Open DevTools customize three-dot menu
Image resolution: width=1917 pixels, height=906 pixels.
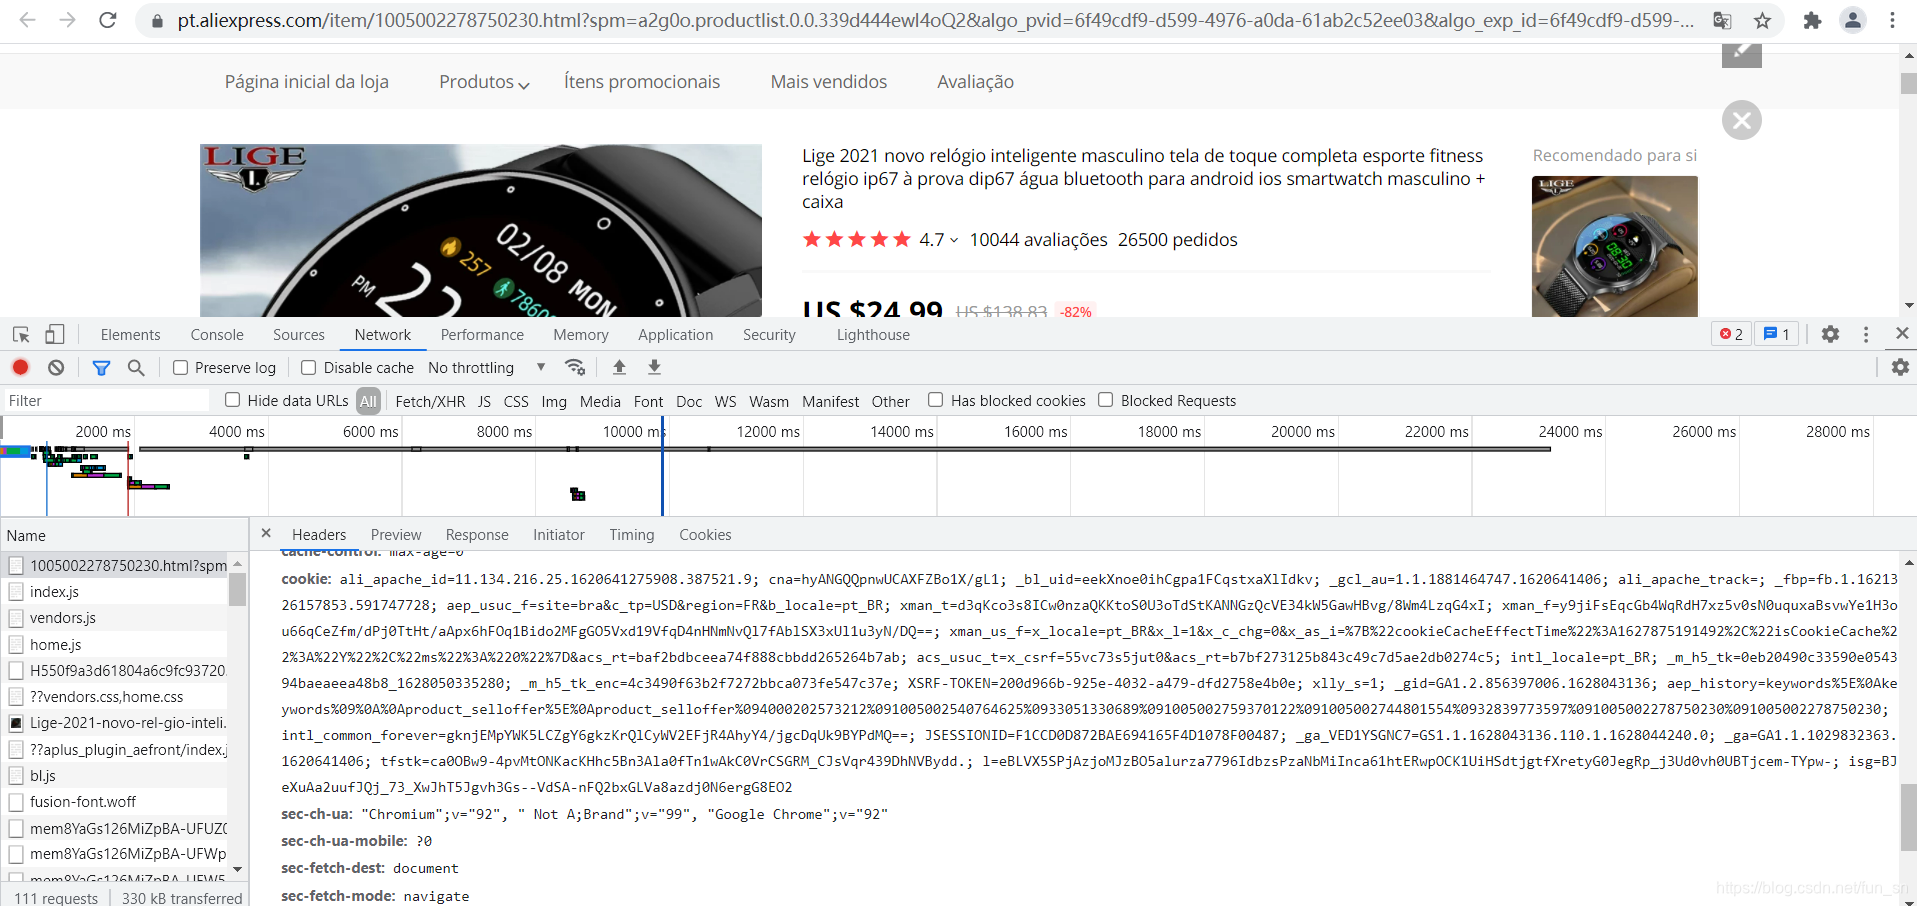pos(1866,334)
